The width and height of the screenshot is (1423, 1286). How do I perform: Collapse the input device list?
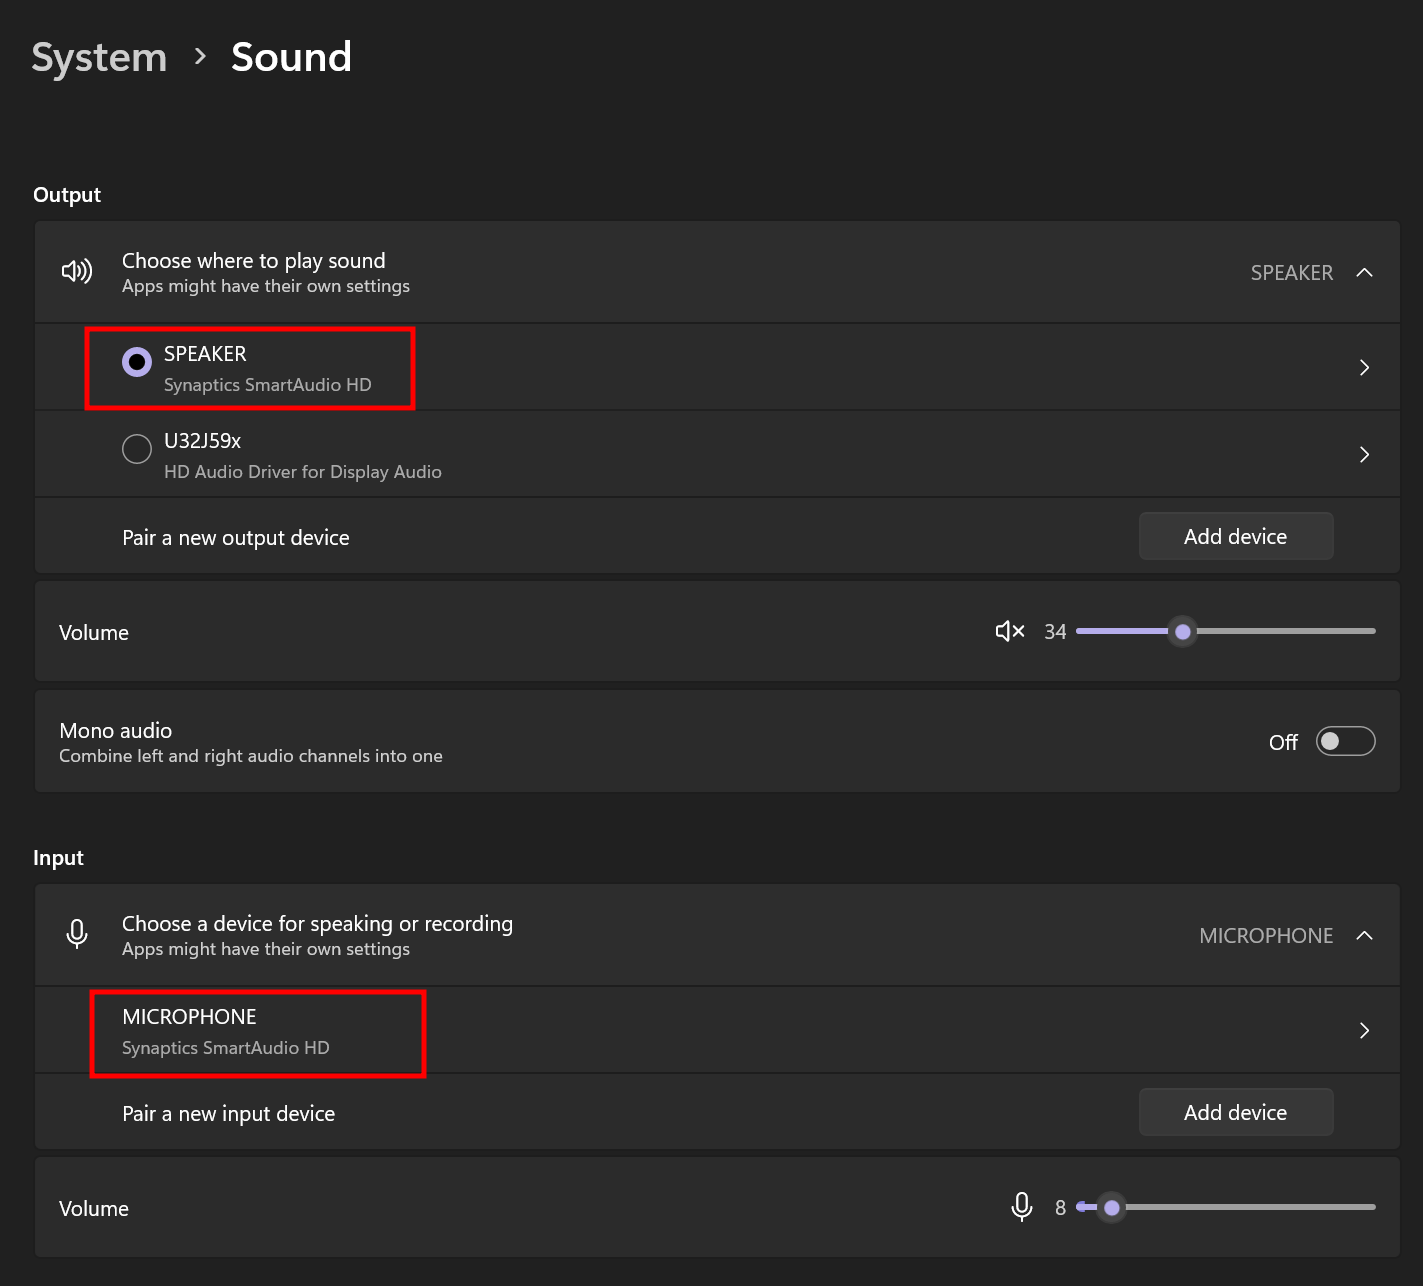(1364, 935)
